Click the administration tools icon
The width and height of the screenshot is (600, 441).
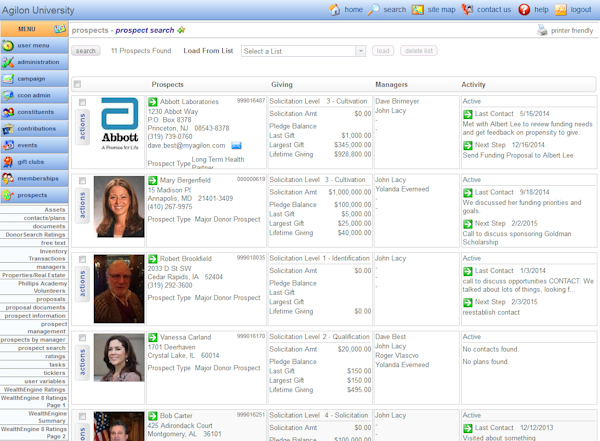click(x=8, y=62)
